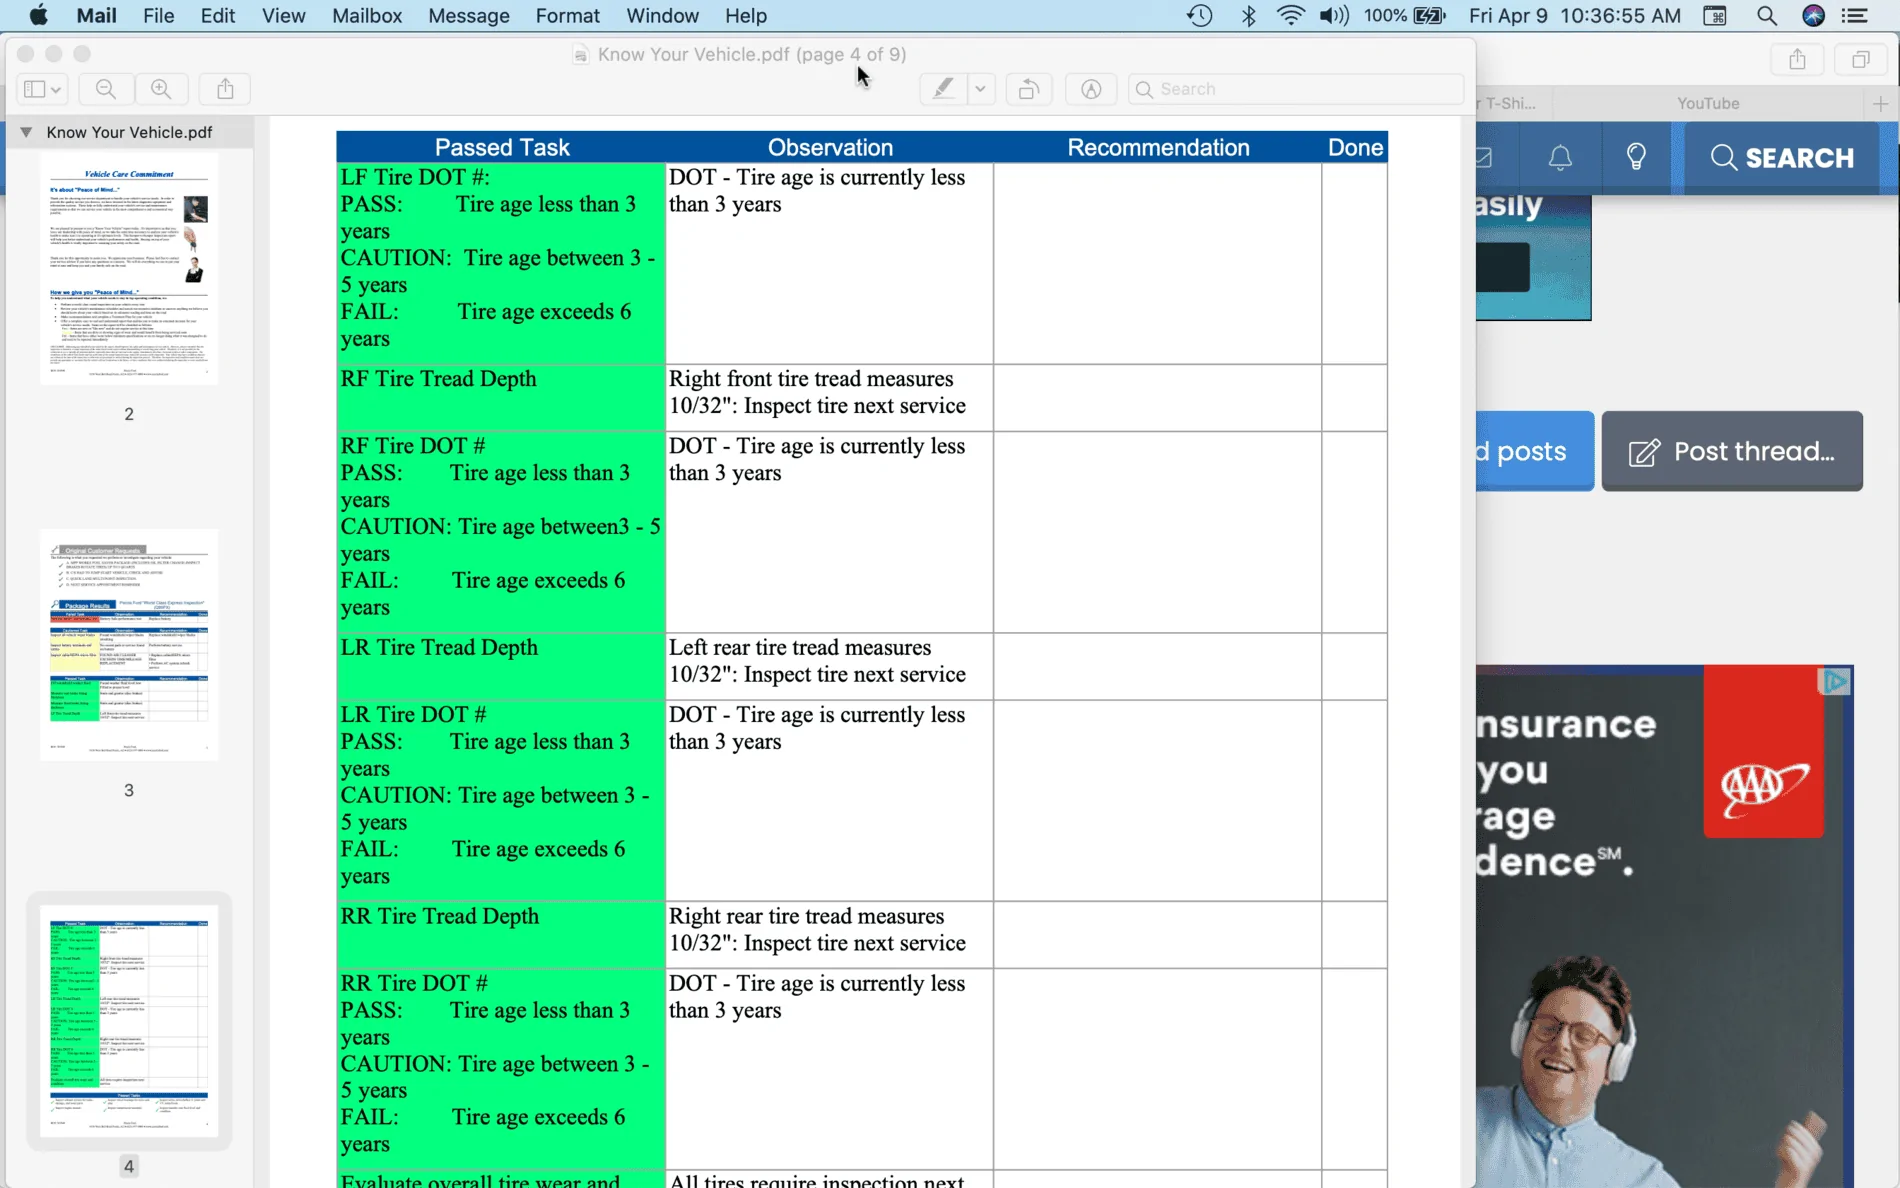Image resolution: width=1900 pixels, height=1188 pixels.
Task: Click the date and time in menu bar
Action: (1575, 16)
